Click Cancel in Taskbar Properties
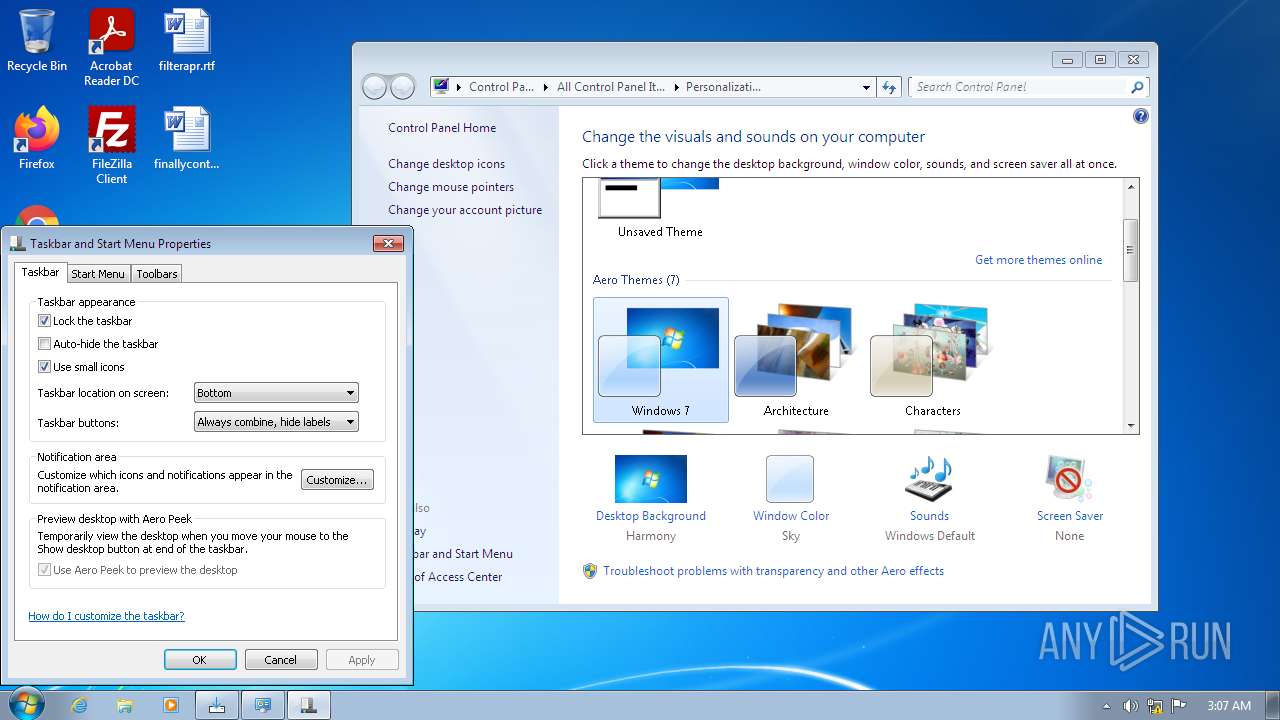This screenshot has height=720, width=1280. point(281,660)
